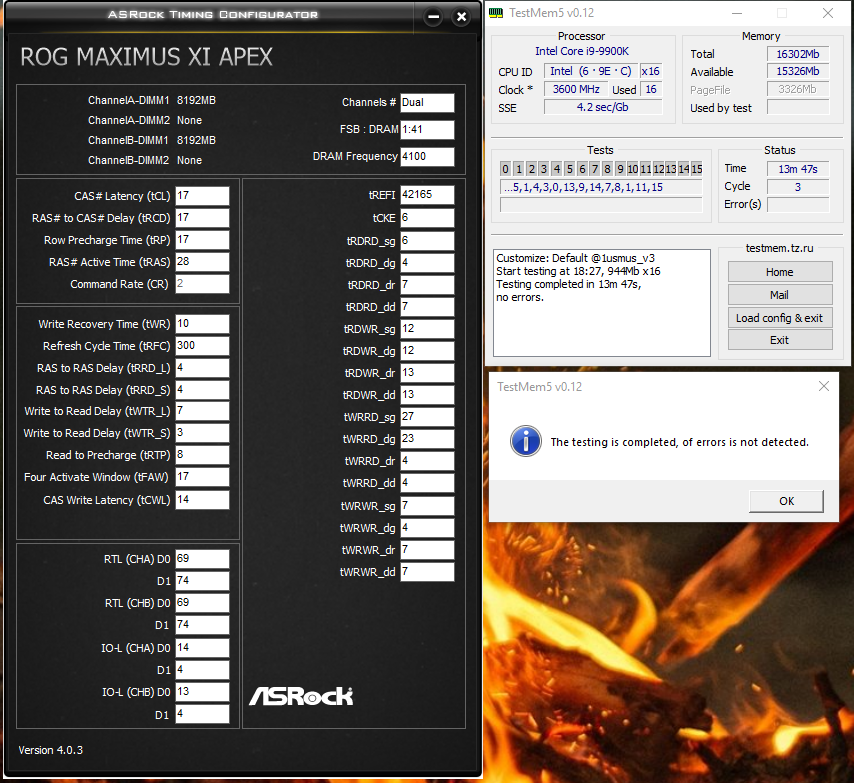This screenshot has height=783, width=854.
Task: Click the Clock value 3600 MHz
Action: pos(576,89)
